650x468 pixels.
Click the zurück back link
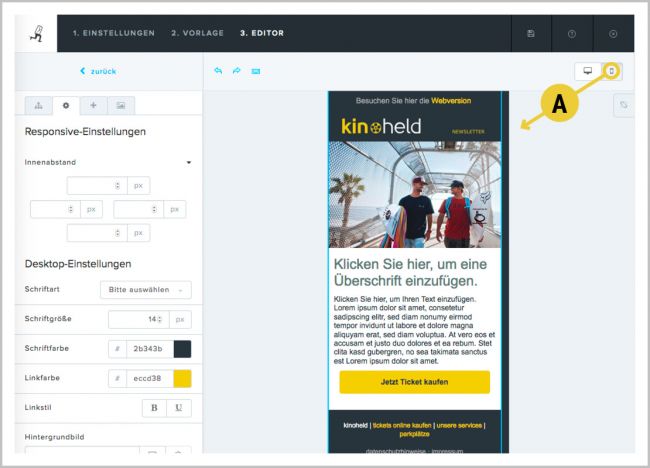tap(97, 71)
